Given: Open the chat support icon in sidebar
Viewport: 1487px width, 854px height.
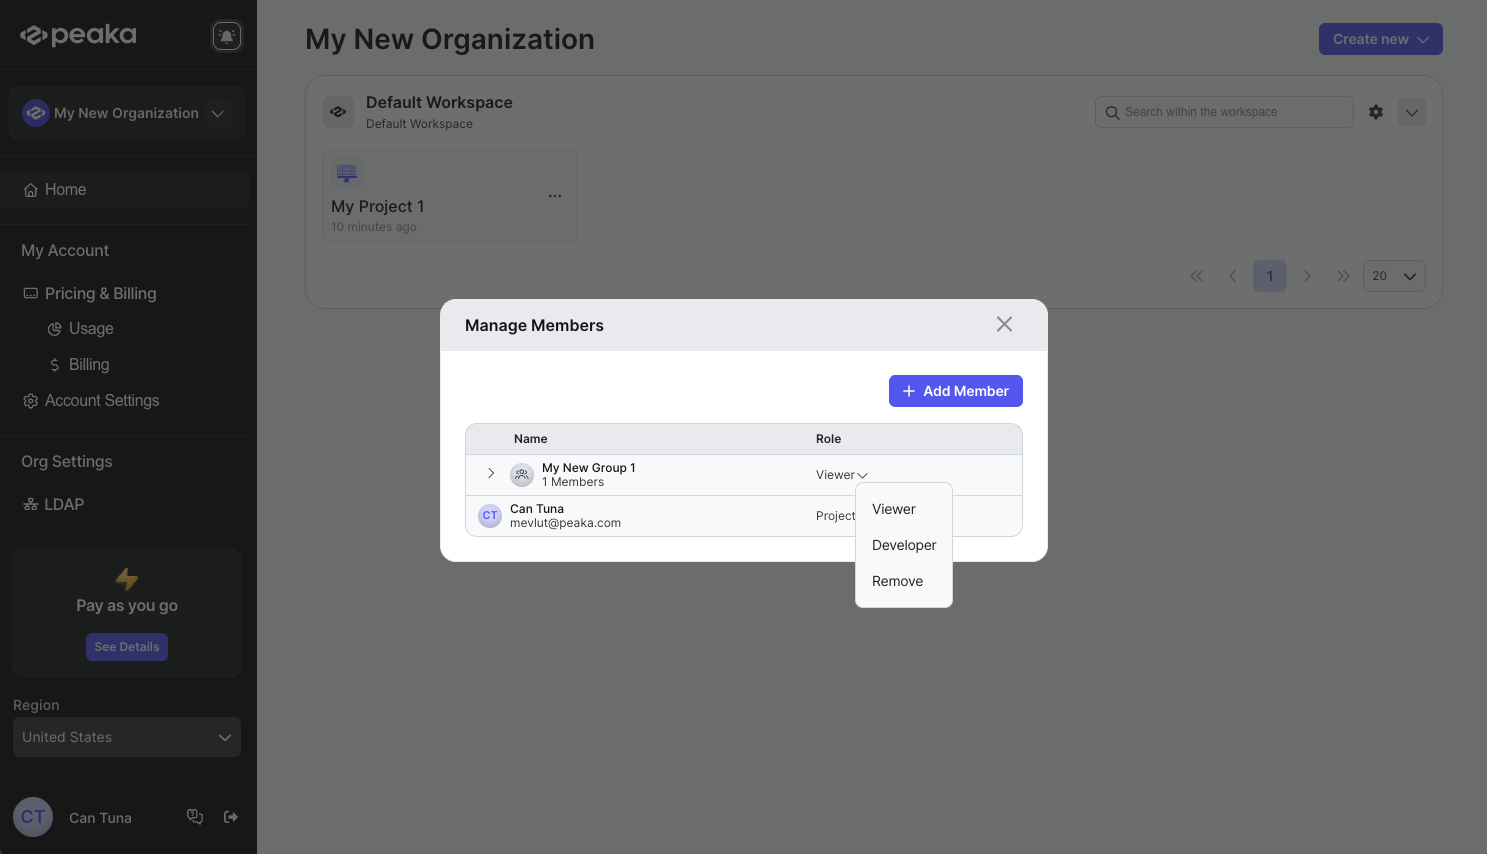Looking at the screenshot, I should coord(195,817).
